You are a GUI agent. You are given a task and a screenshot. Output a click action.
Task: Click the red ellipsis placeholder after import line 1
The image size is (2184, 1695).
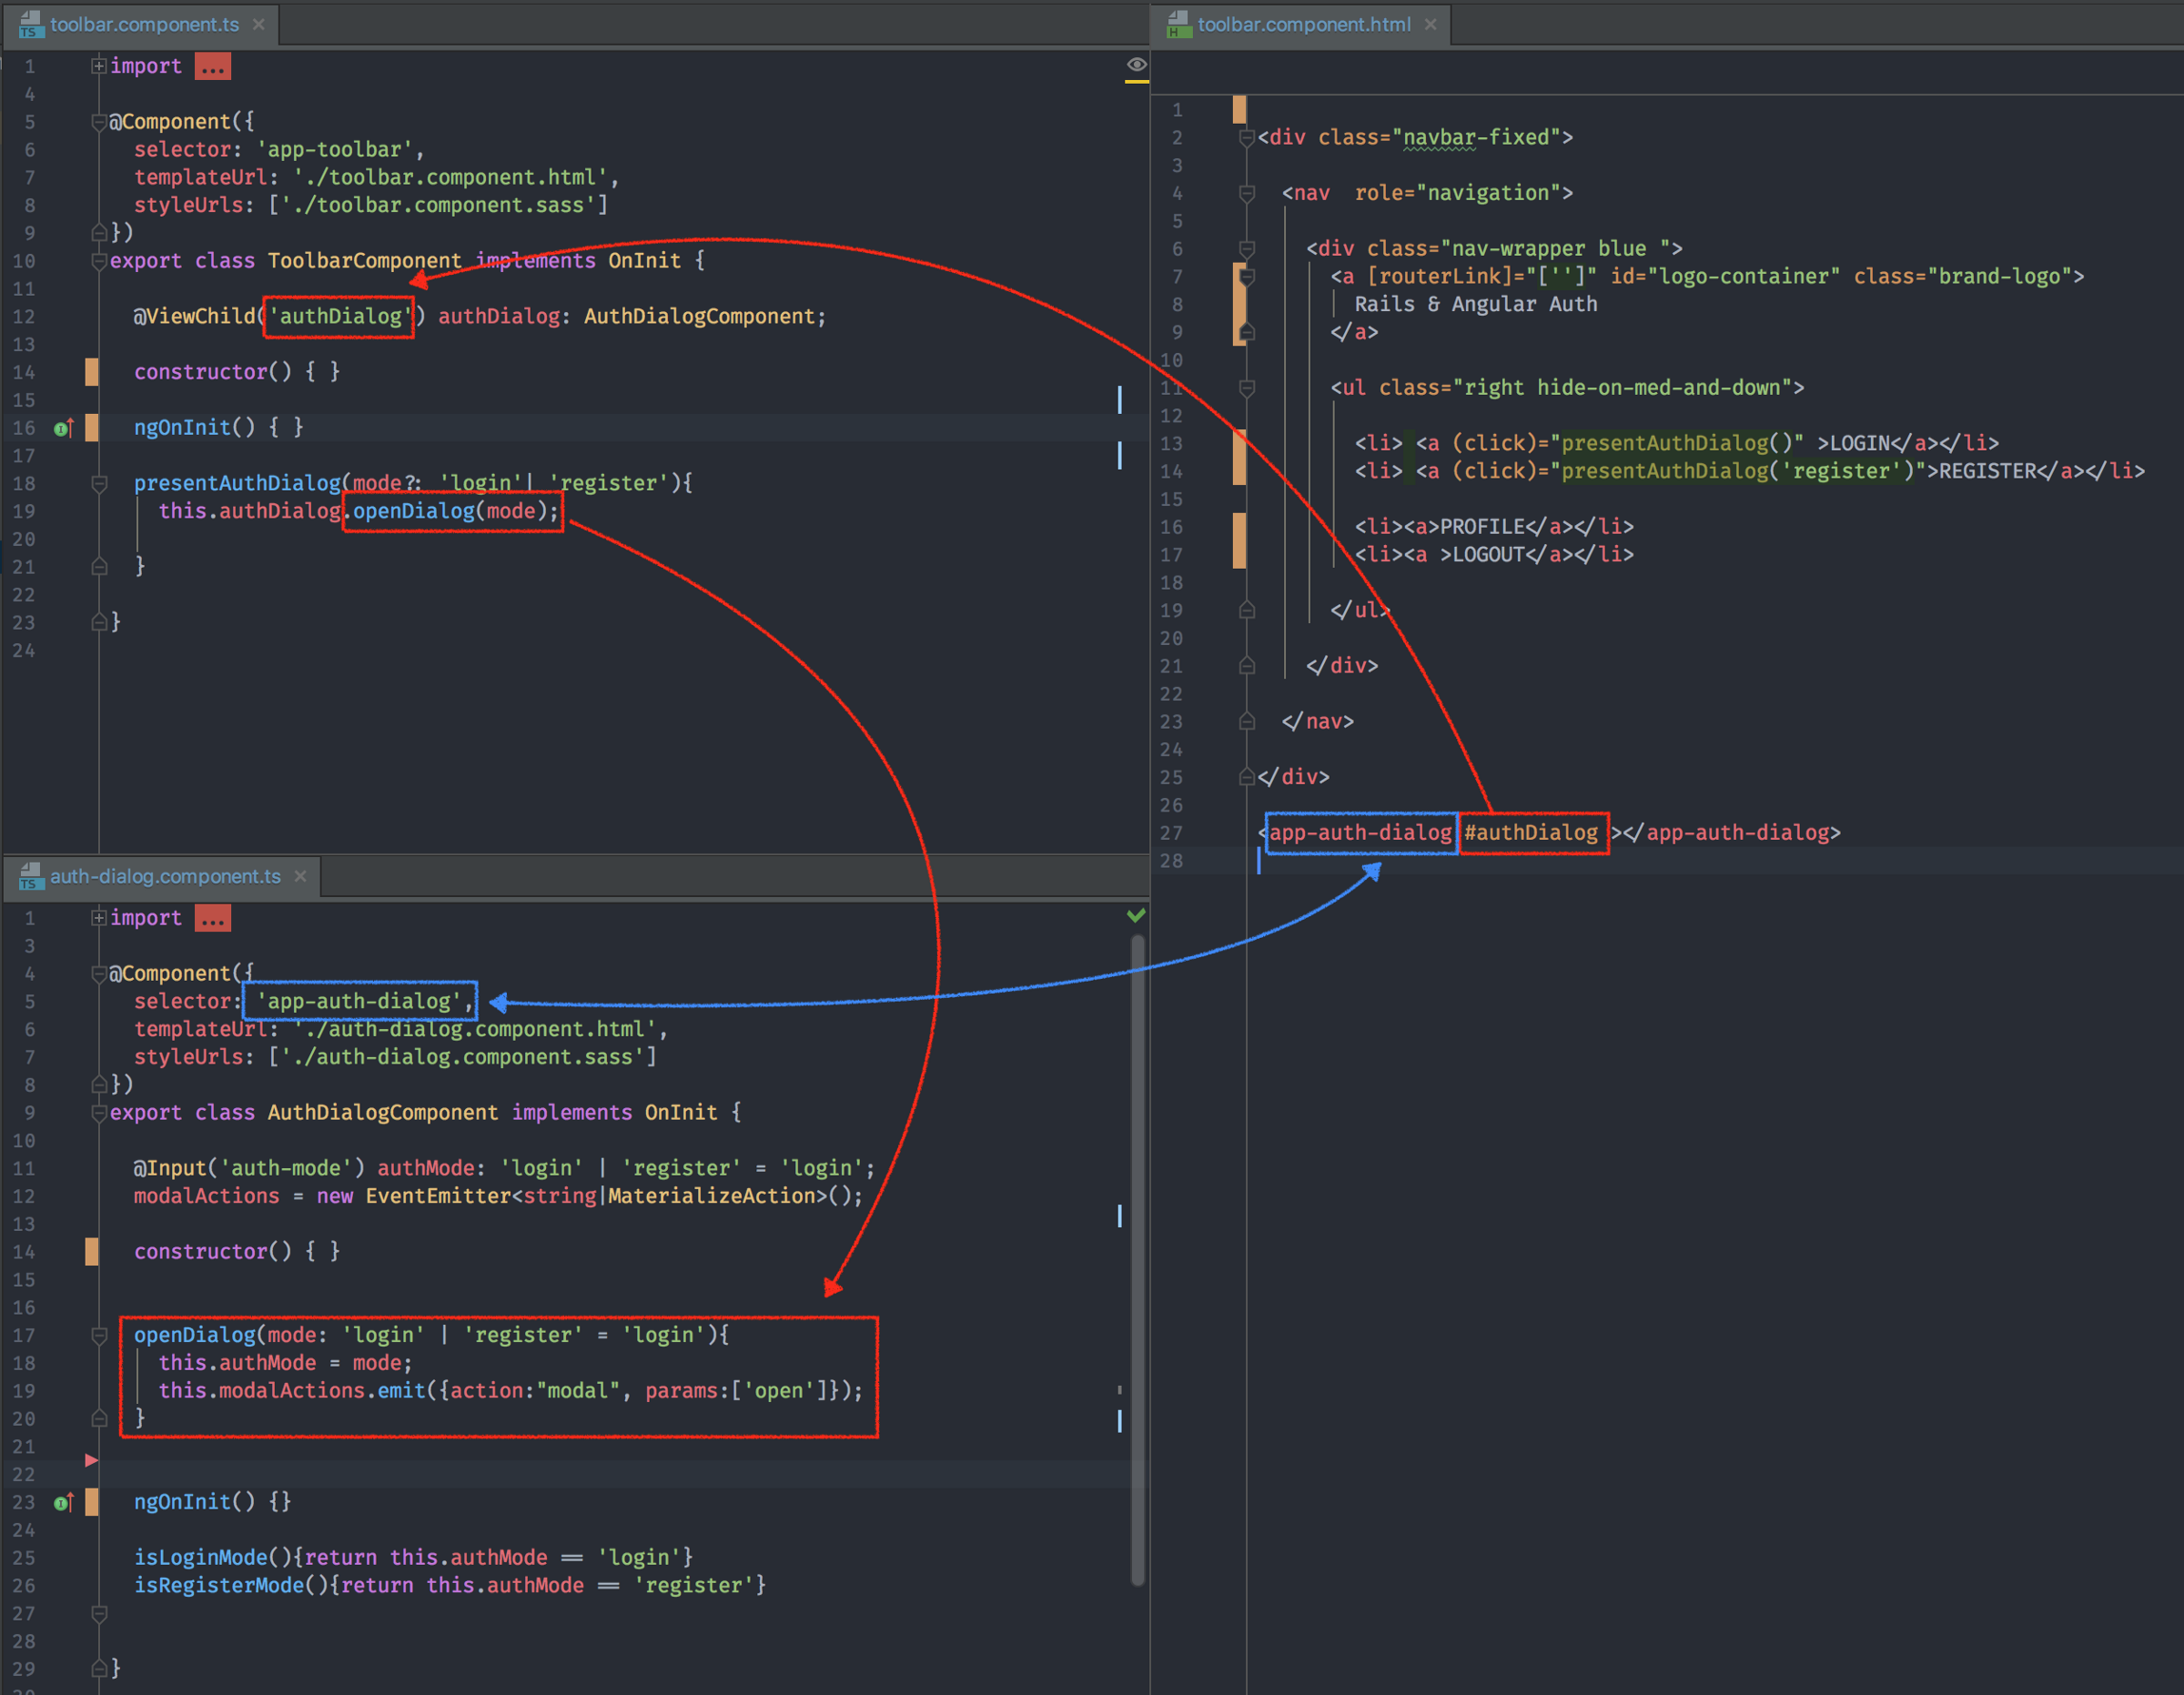coord(212,66)
